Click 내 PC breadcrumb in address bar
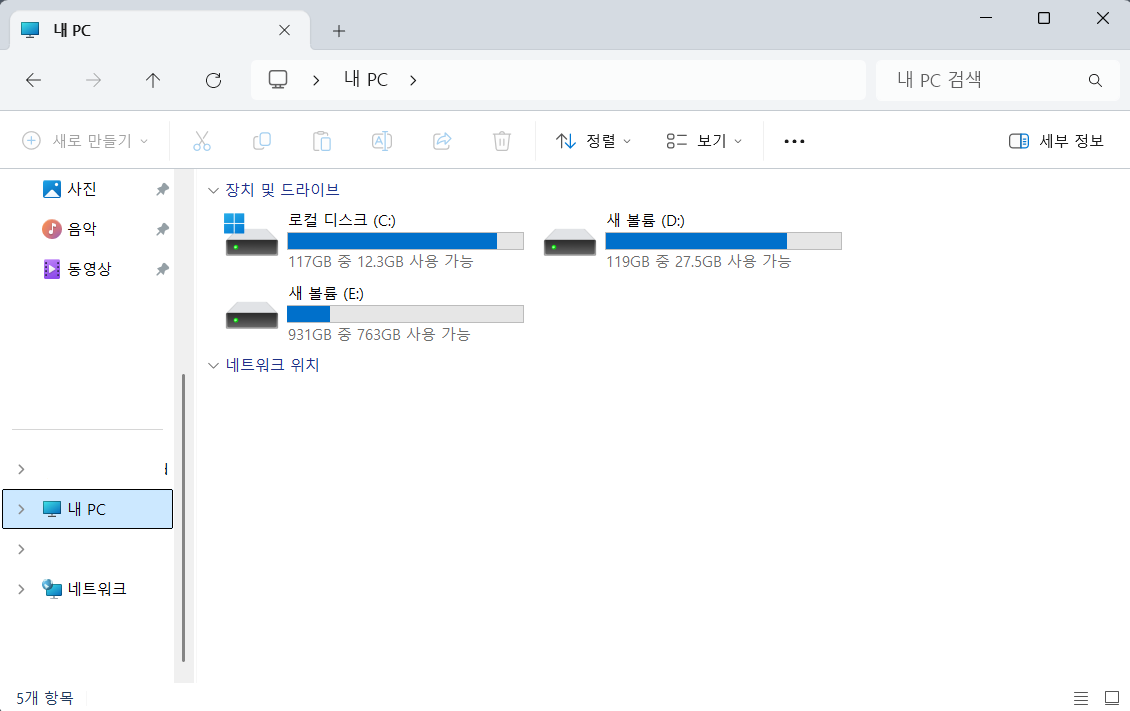Screen dimensions: 1130x711 coord(366,79)
